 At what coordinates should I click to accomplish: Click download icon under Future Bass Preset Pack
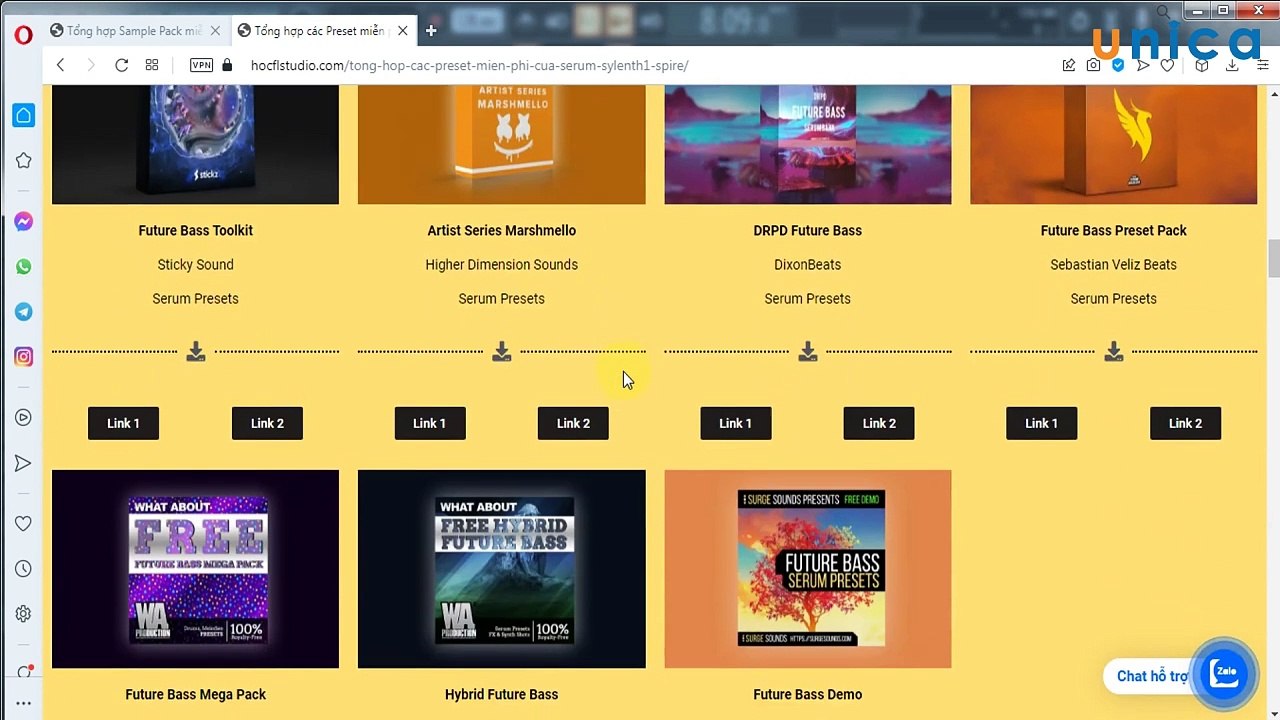(x=1114, y=351)
